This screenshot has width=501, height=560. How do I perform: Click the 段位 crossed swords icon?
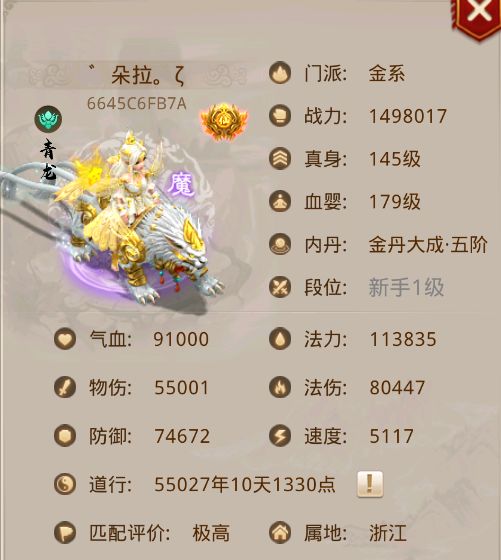[x=280, y=287]
